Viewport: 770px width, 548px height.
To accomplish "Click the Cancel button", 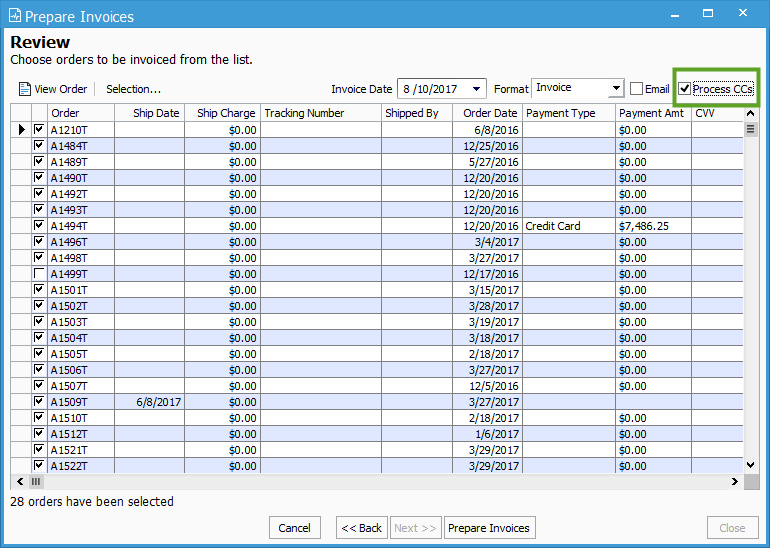I will pyautogui.click(x=295, y=528).
